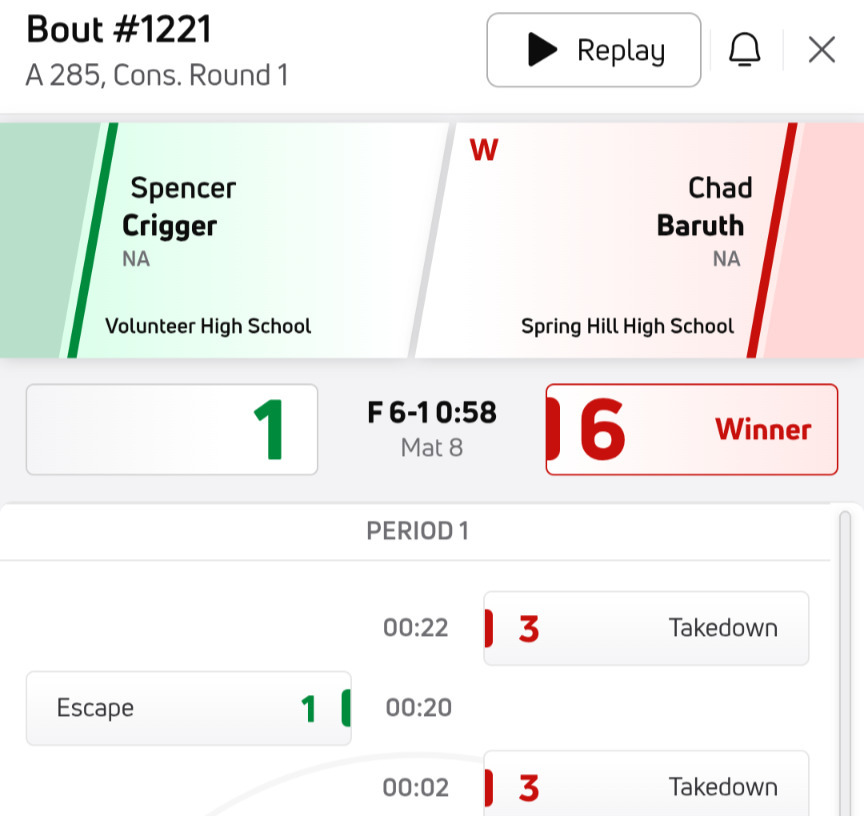Click the Mat 8 label
This screenshot has height=816, width=864.
(432, 447)
